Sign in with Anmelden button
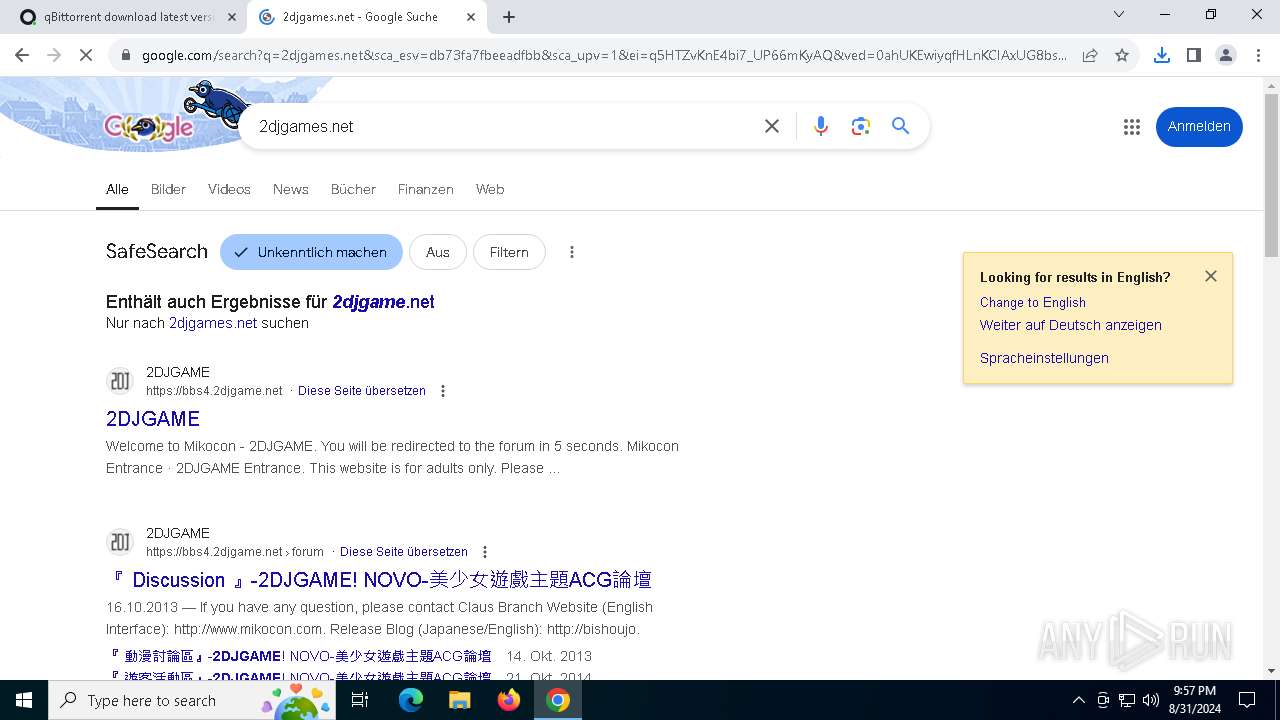The height and width of the screenshot is (720, 1280). click(1199, 126)
